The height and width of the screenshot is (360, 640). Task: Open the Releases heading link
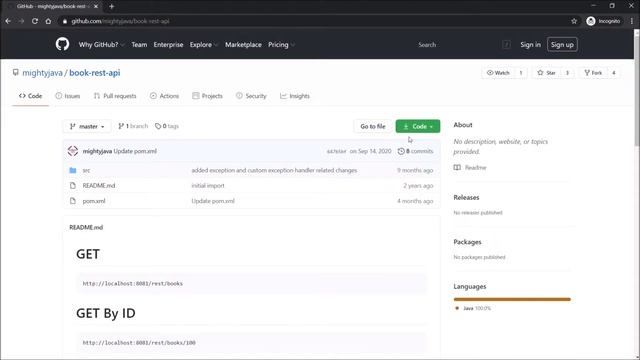(x=466, y=197)
